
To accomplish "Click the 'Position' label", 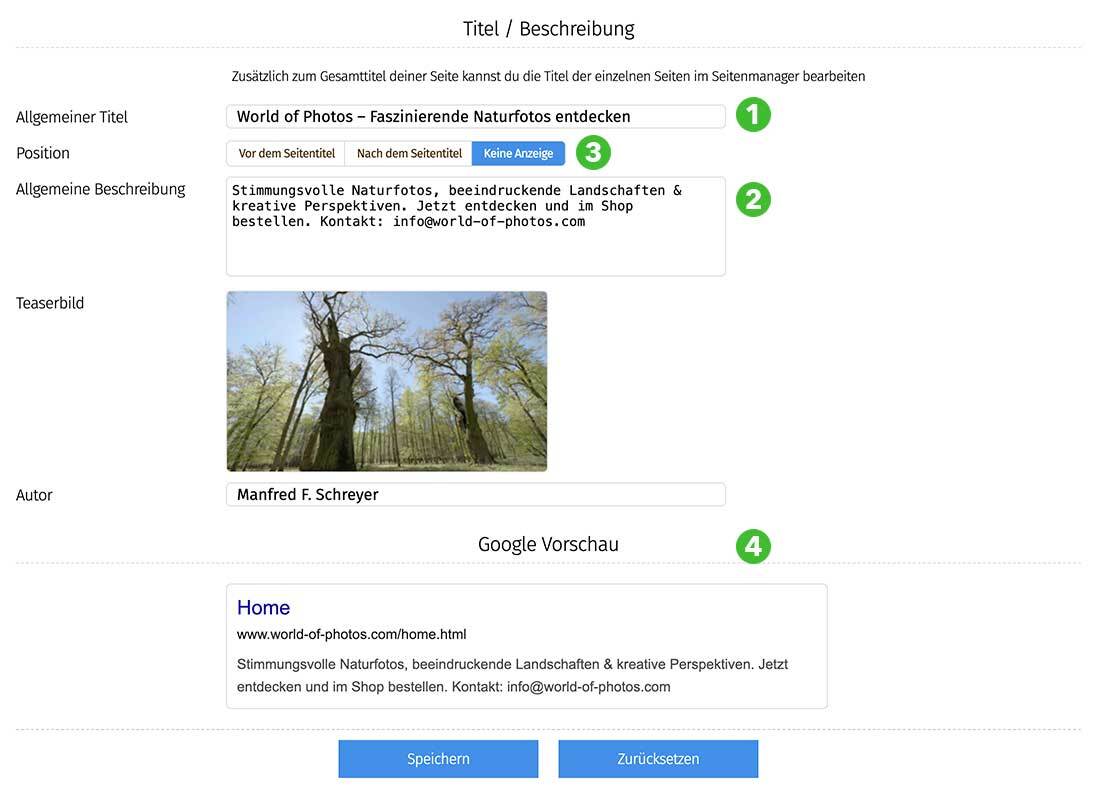I will point(43,153).
